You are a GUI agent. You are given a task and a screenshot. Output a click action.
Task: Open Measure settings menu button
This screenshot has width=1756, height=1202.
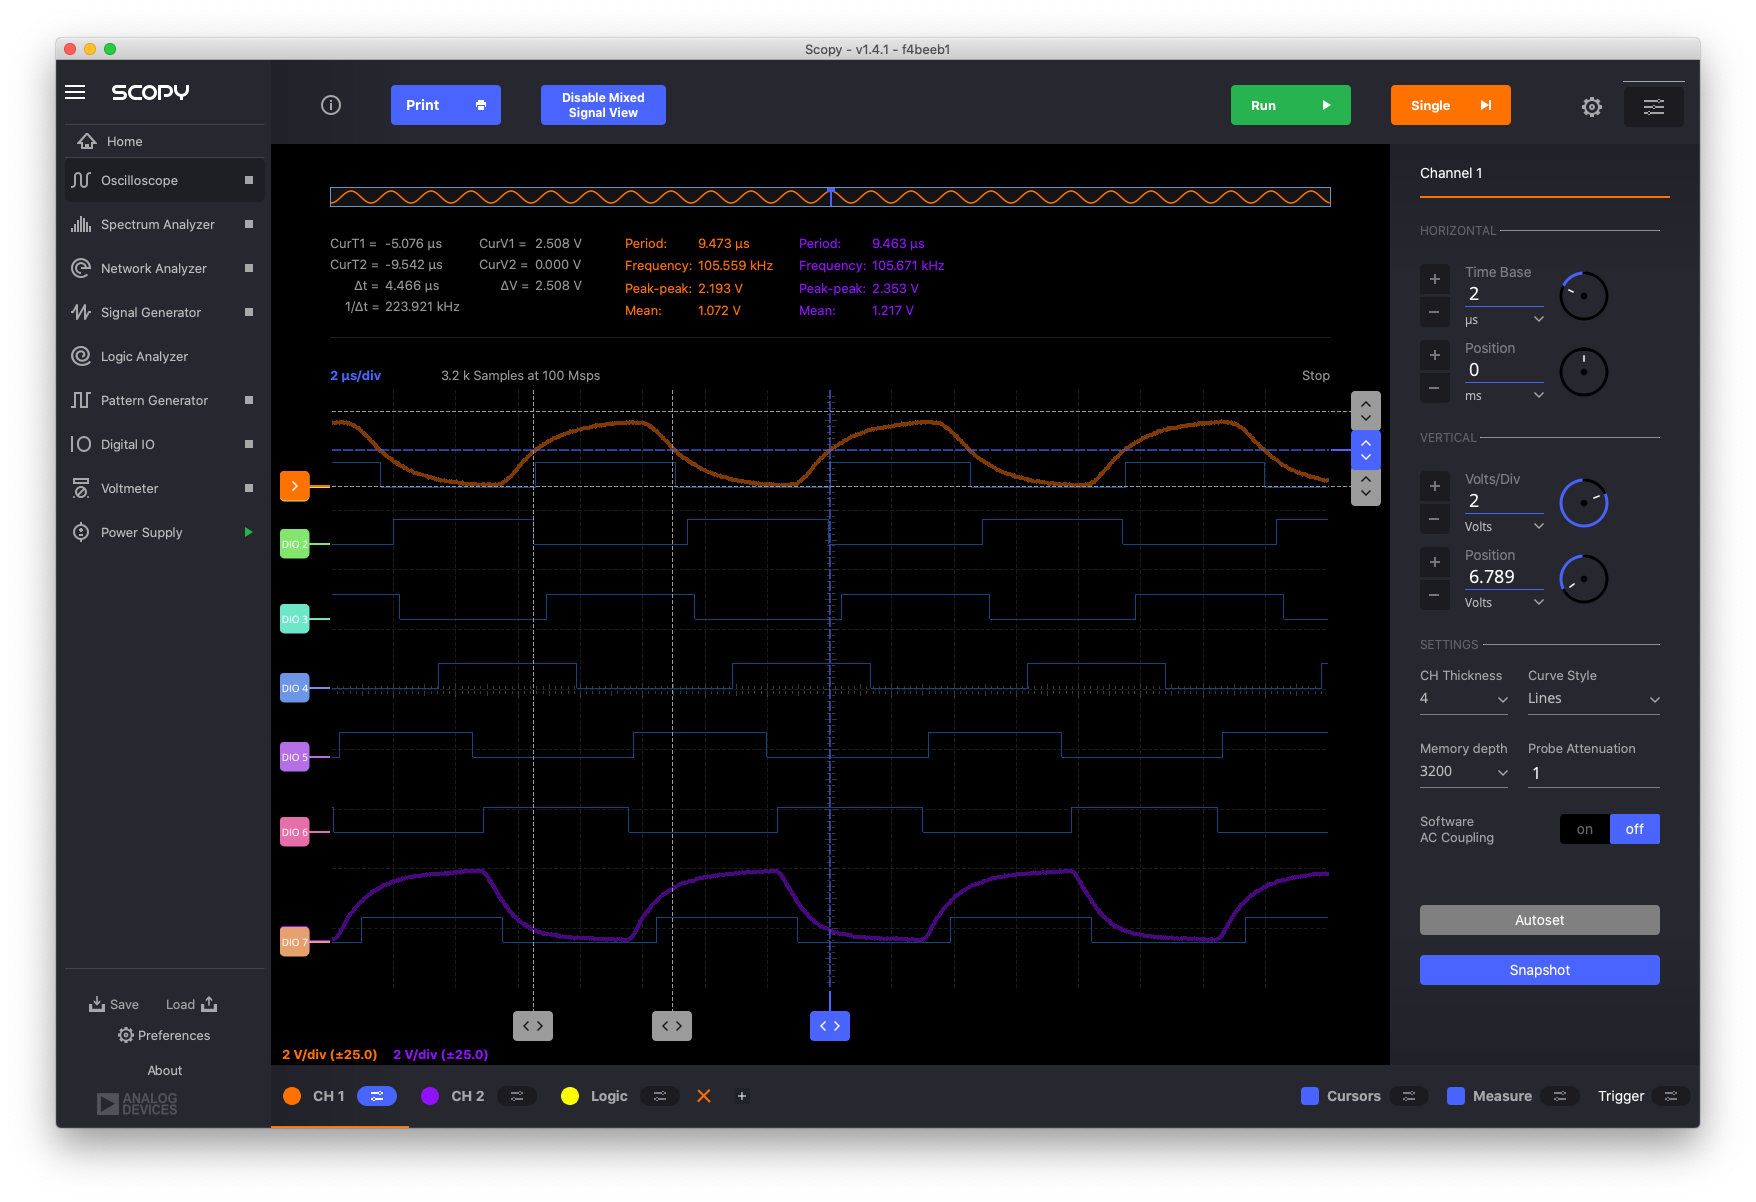(x=1560, y=1096)
